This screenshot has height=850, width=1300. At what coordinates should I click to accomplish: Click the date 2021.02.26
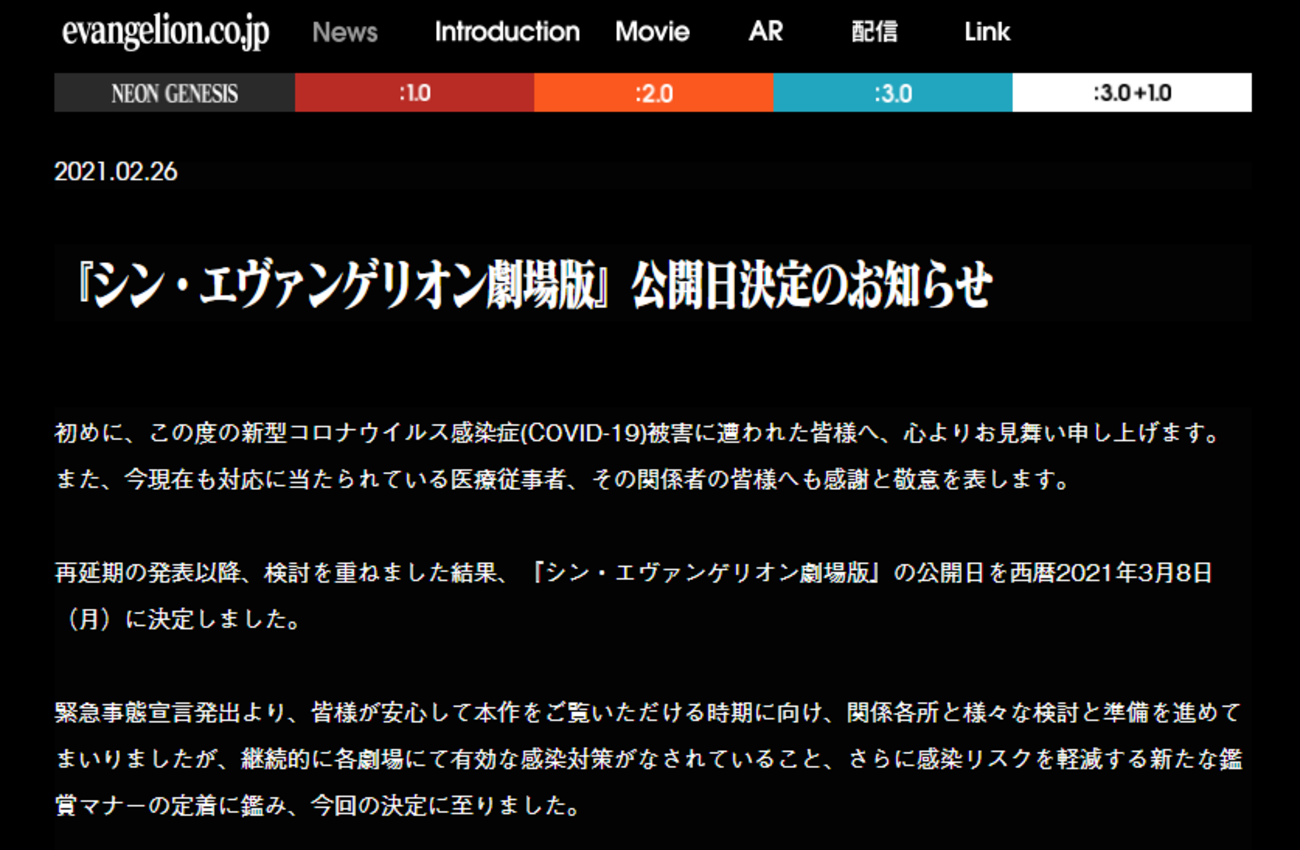(x=116, y=172)
